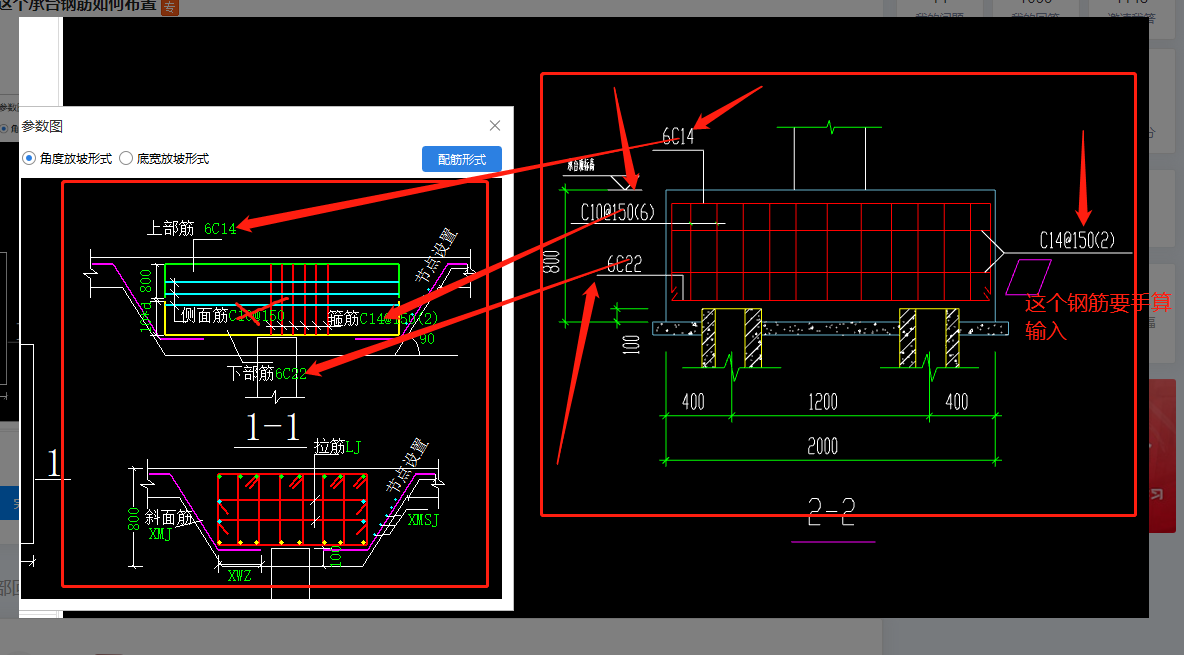Viewport: 1184px width, 655px height.
Task: Click the 6C14 label in 2-2 drawing
Action: click(678, 136)
